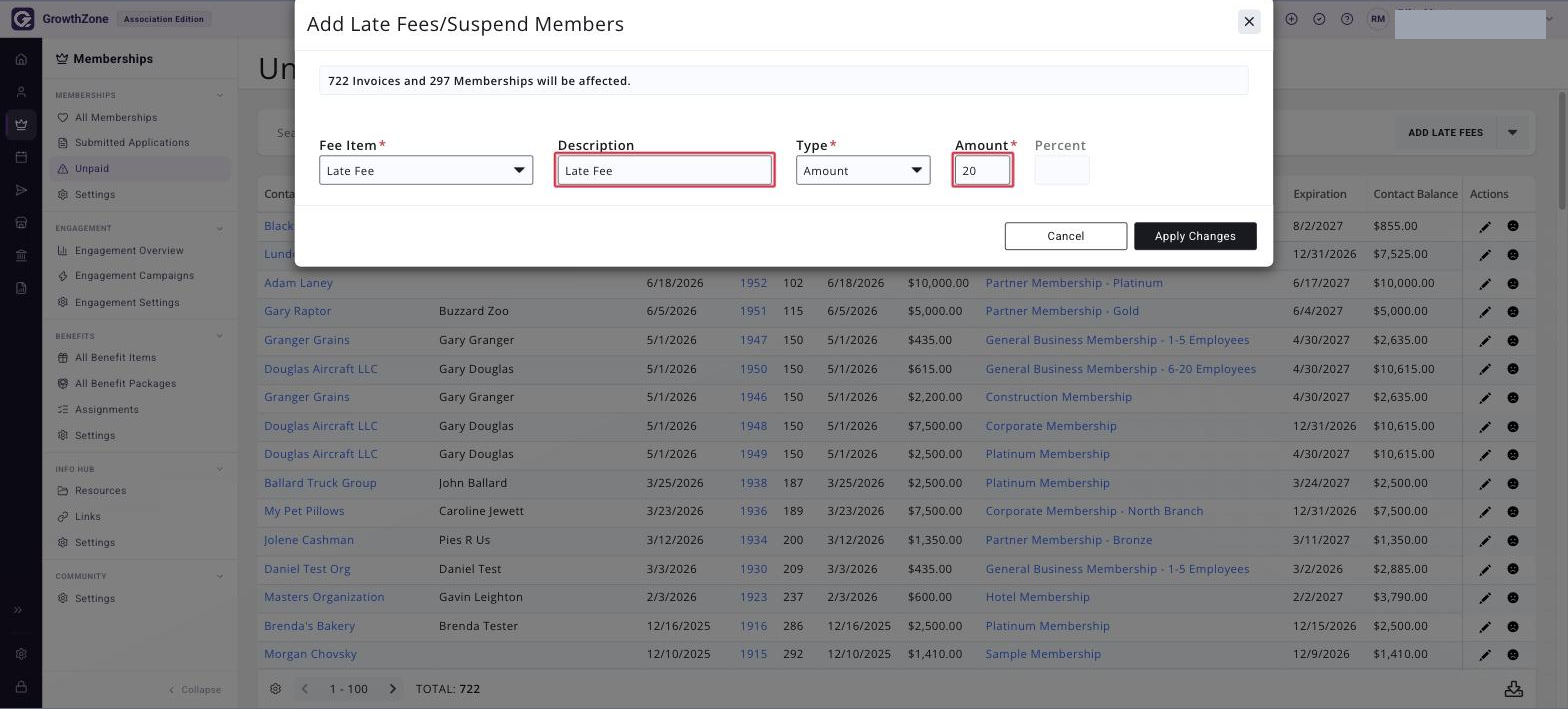Click the suspend face icon in Adam Laney row
1568x709 pixels.
[1513, 284]
